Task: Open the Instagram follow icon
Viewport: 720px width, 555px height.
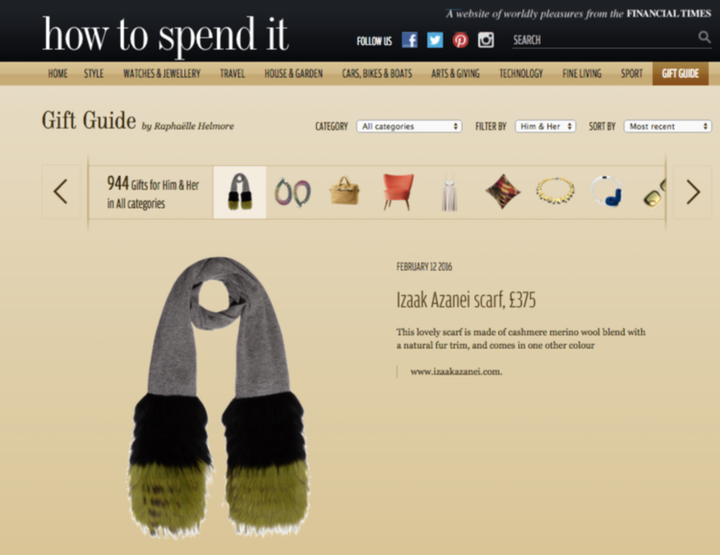Action: click(x=486, y=40)
